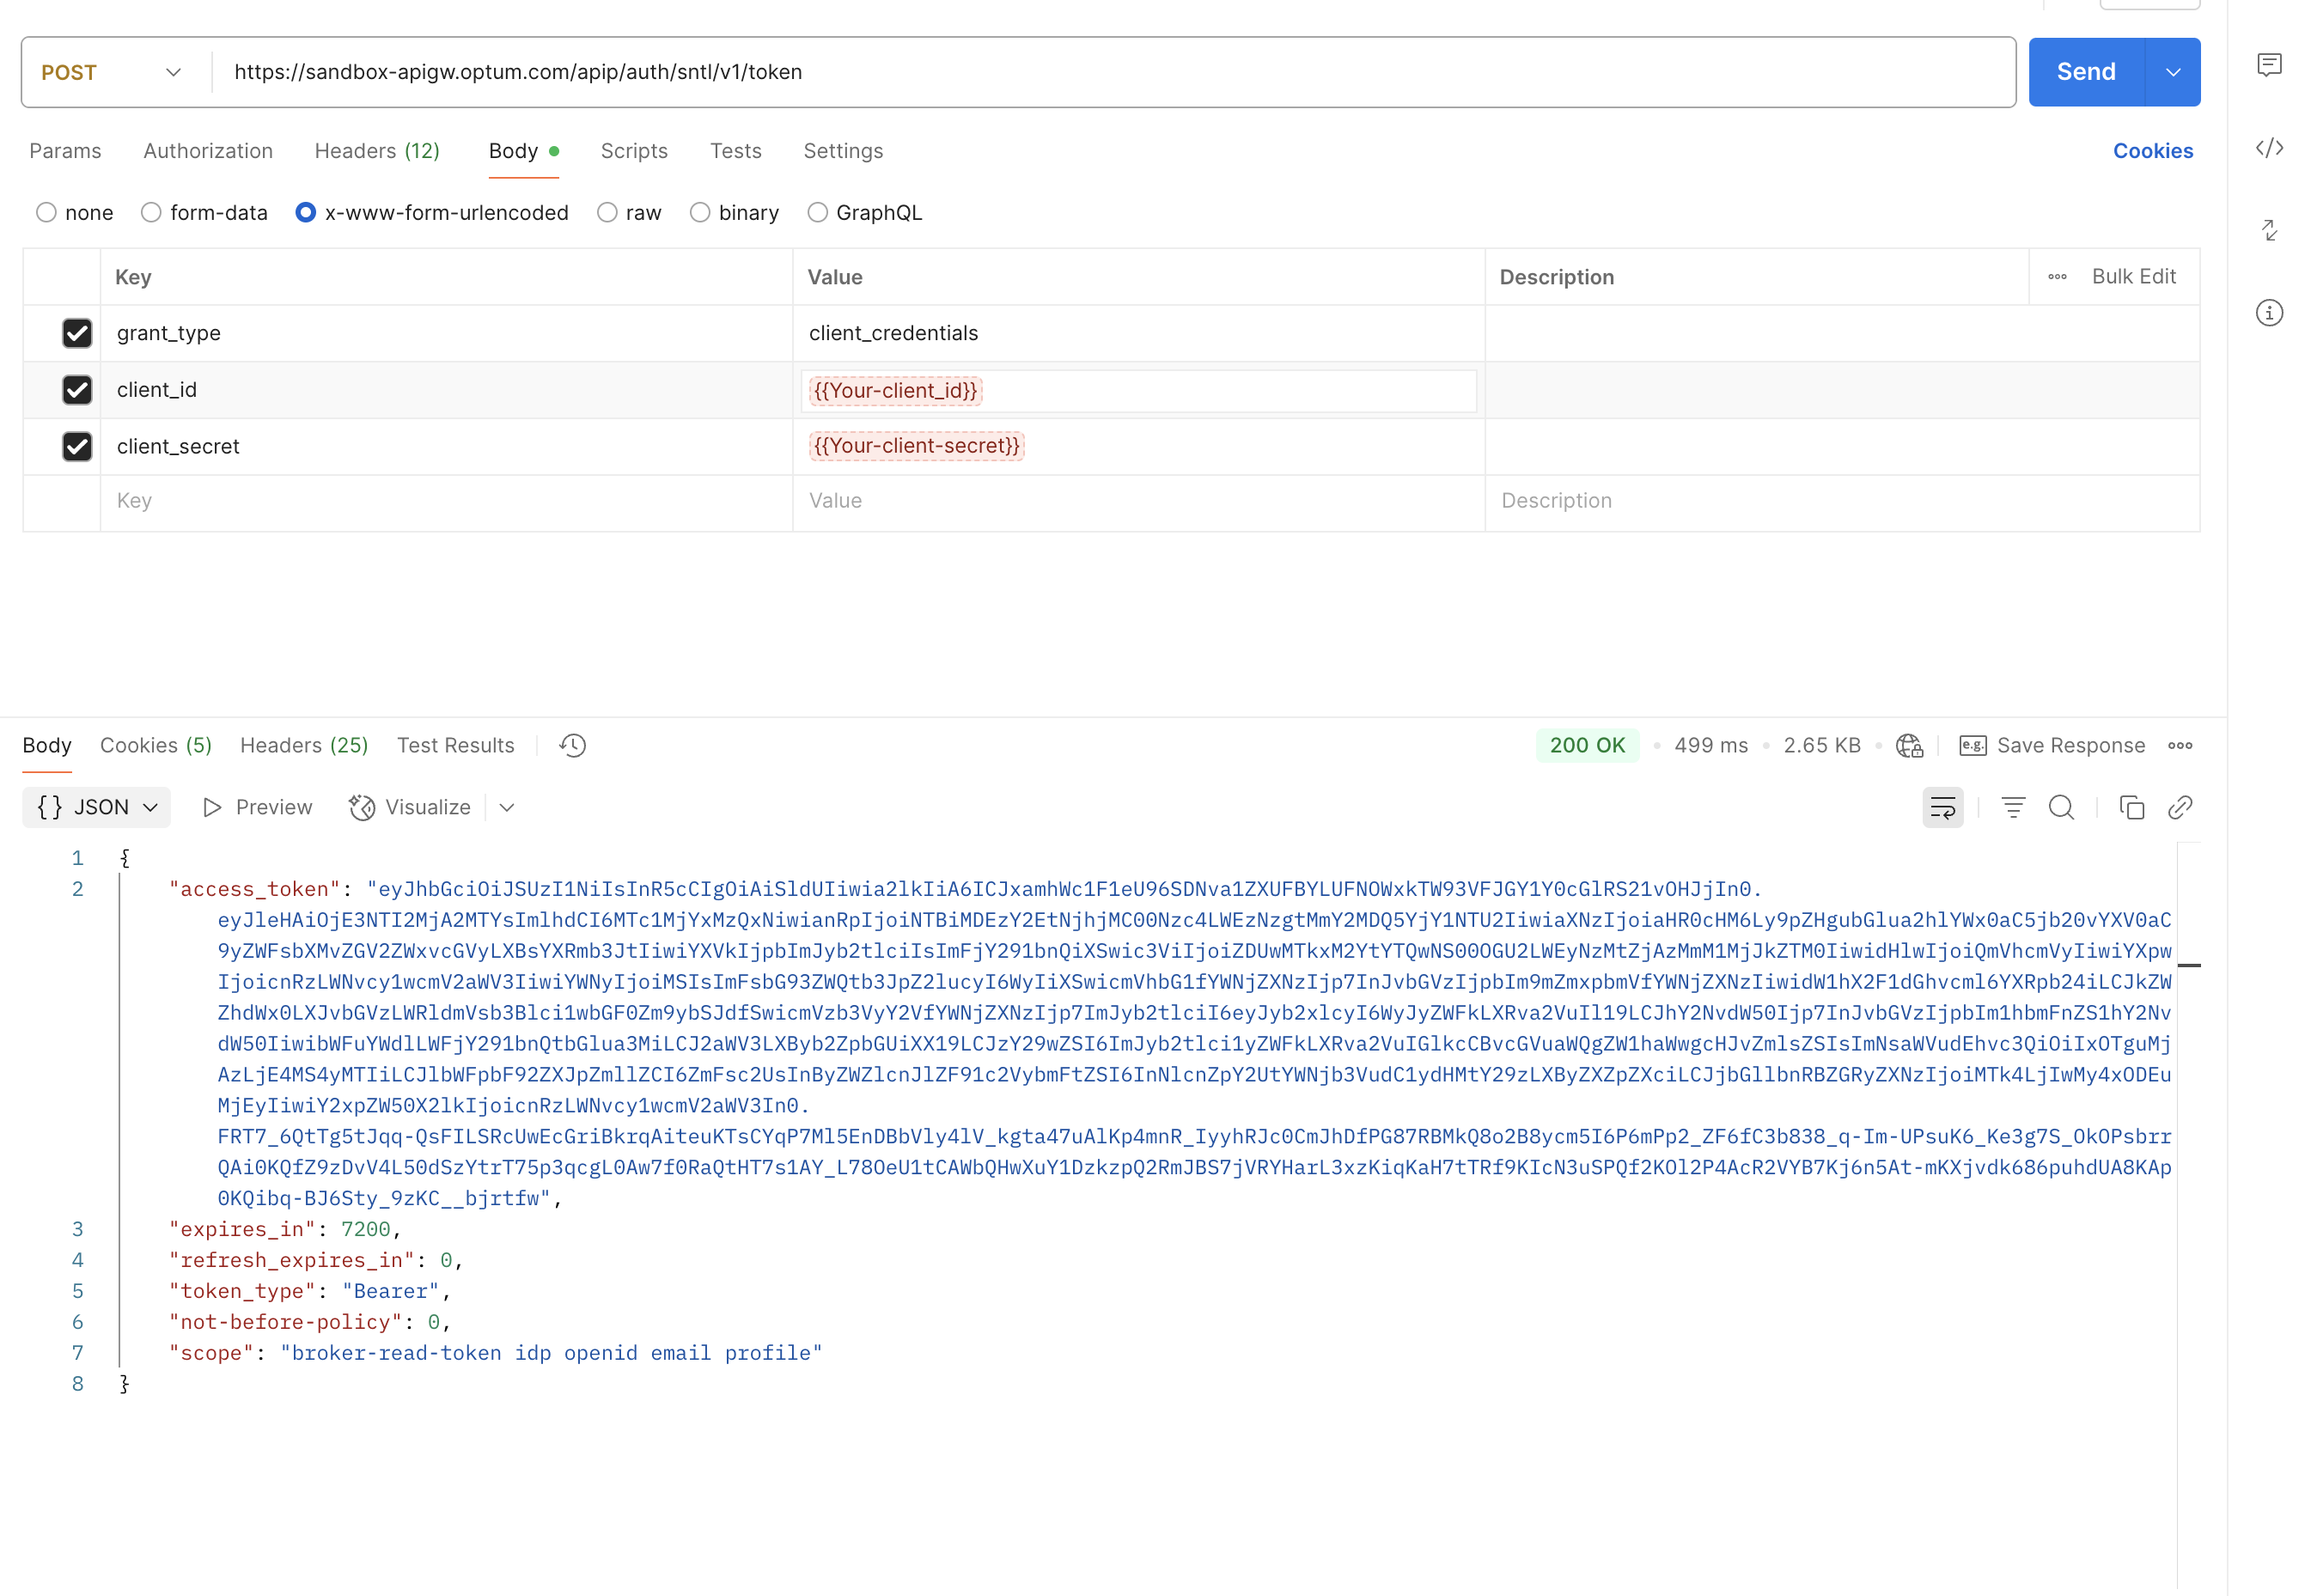Search the response body with magnifier icon
Image resolution: width=2311 pixels, height=1596 pixels.
(2060, 807)
